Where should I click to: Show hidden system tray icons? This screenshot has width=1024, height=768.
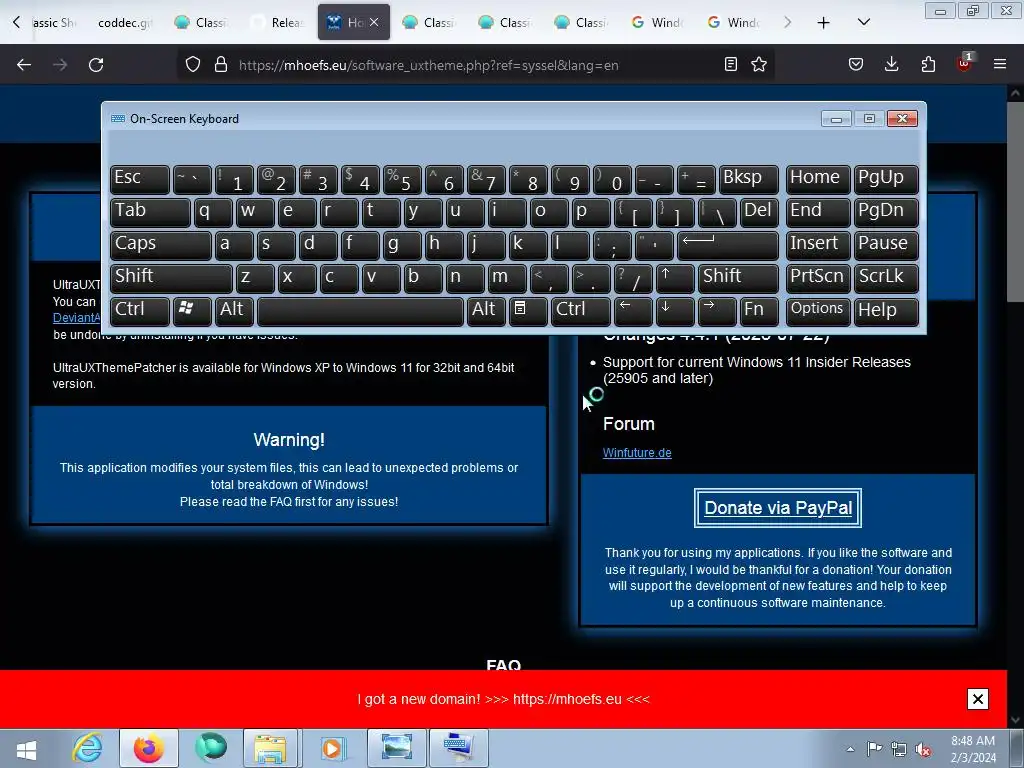850,749
